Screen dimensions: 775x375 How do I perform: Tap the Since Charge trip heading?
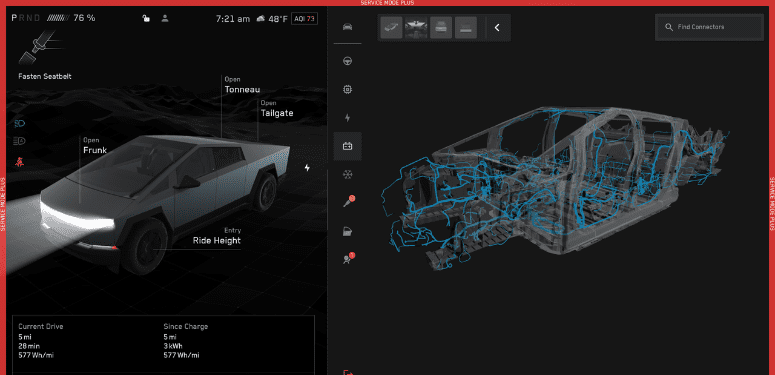tap(186, 327)
